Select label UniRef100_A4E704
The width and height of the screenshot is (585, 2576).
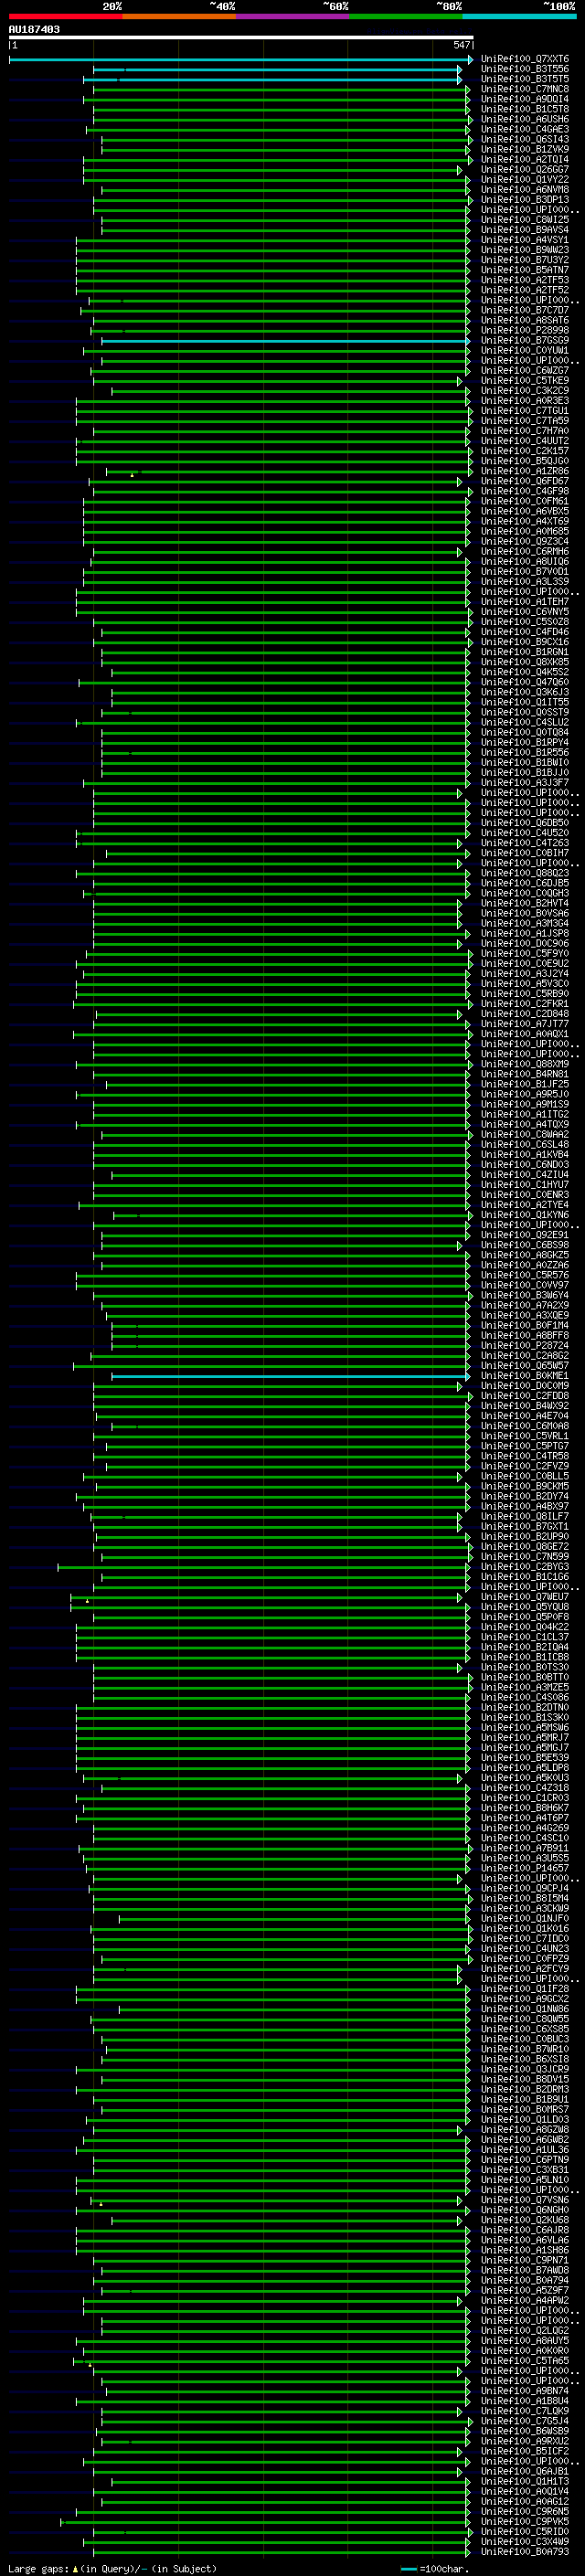coord(525,1416)
